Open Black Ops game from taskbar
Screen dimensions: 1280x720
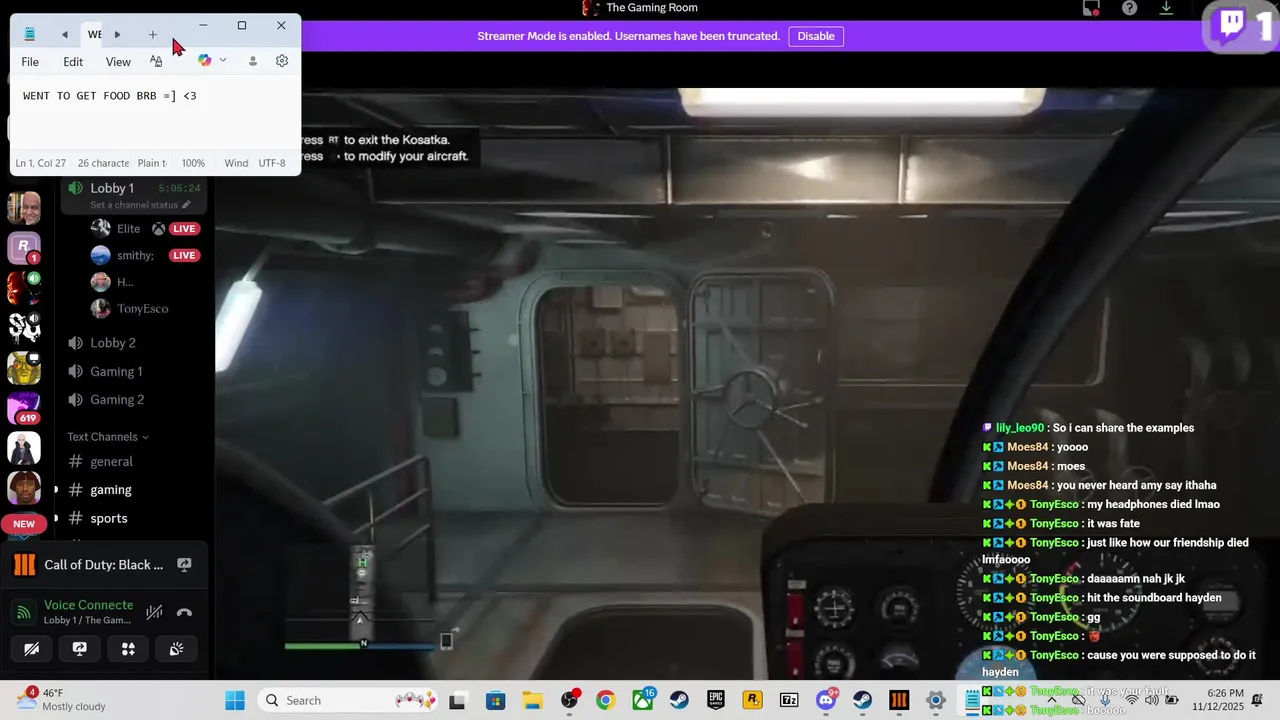(899, 700)
